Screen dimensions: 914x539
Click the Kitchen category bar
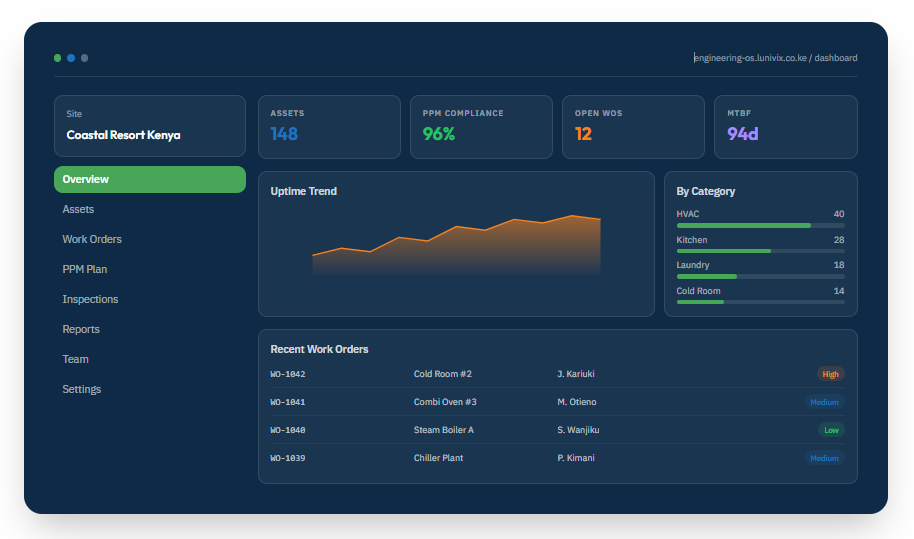[761, 251]
